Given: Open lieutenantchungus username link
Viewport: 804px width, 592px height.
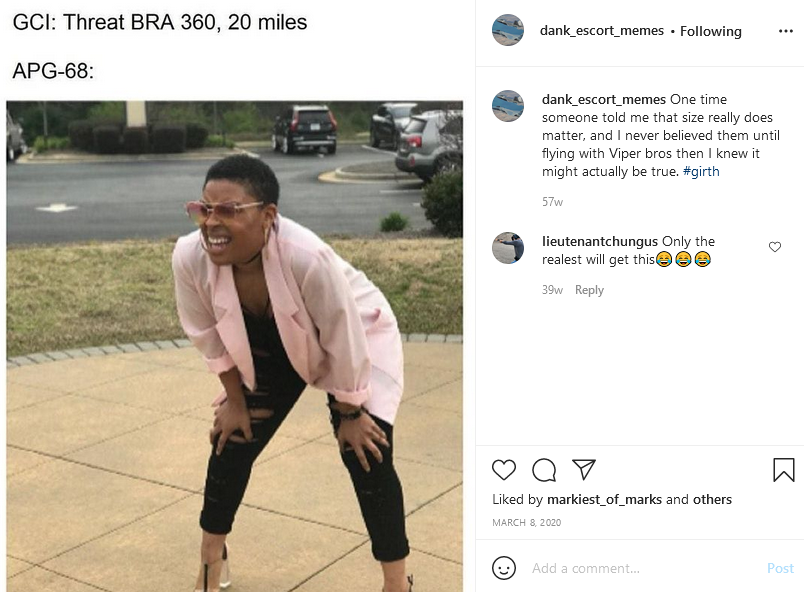Looking at the screenshot, I should coord(599,241).
